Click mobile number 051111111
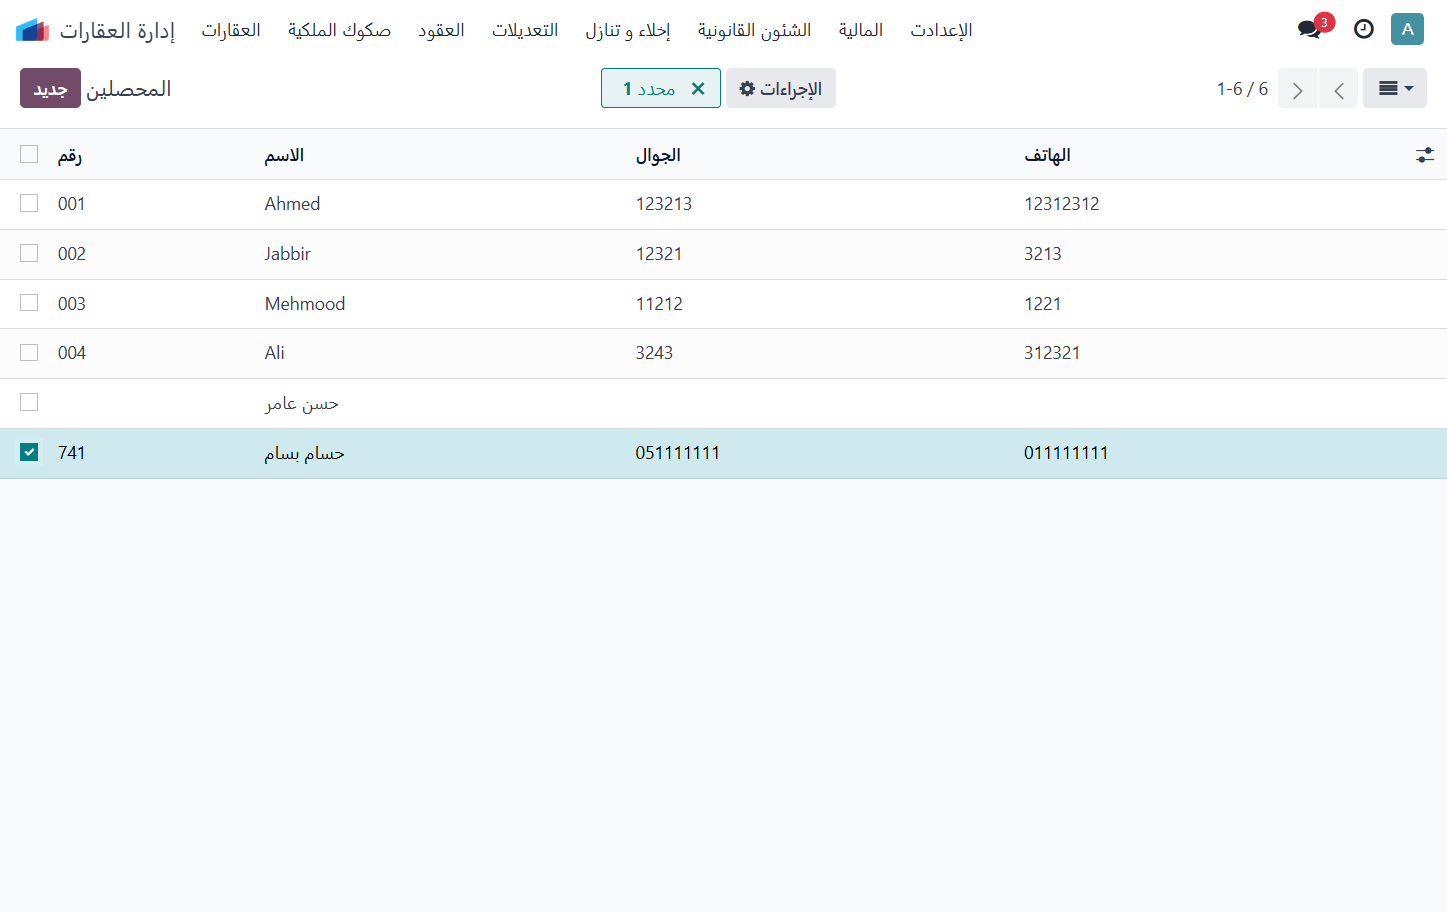The height and width of the screenshot is (912, 1447). tap(678, 453)
